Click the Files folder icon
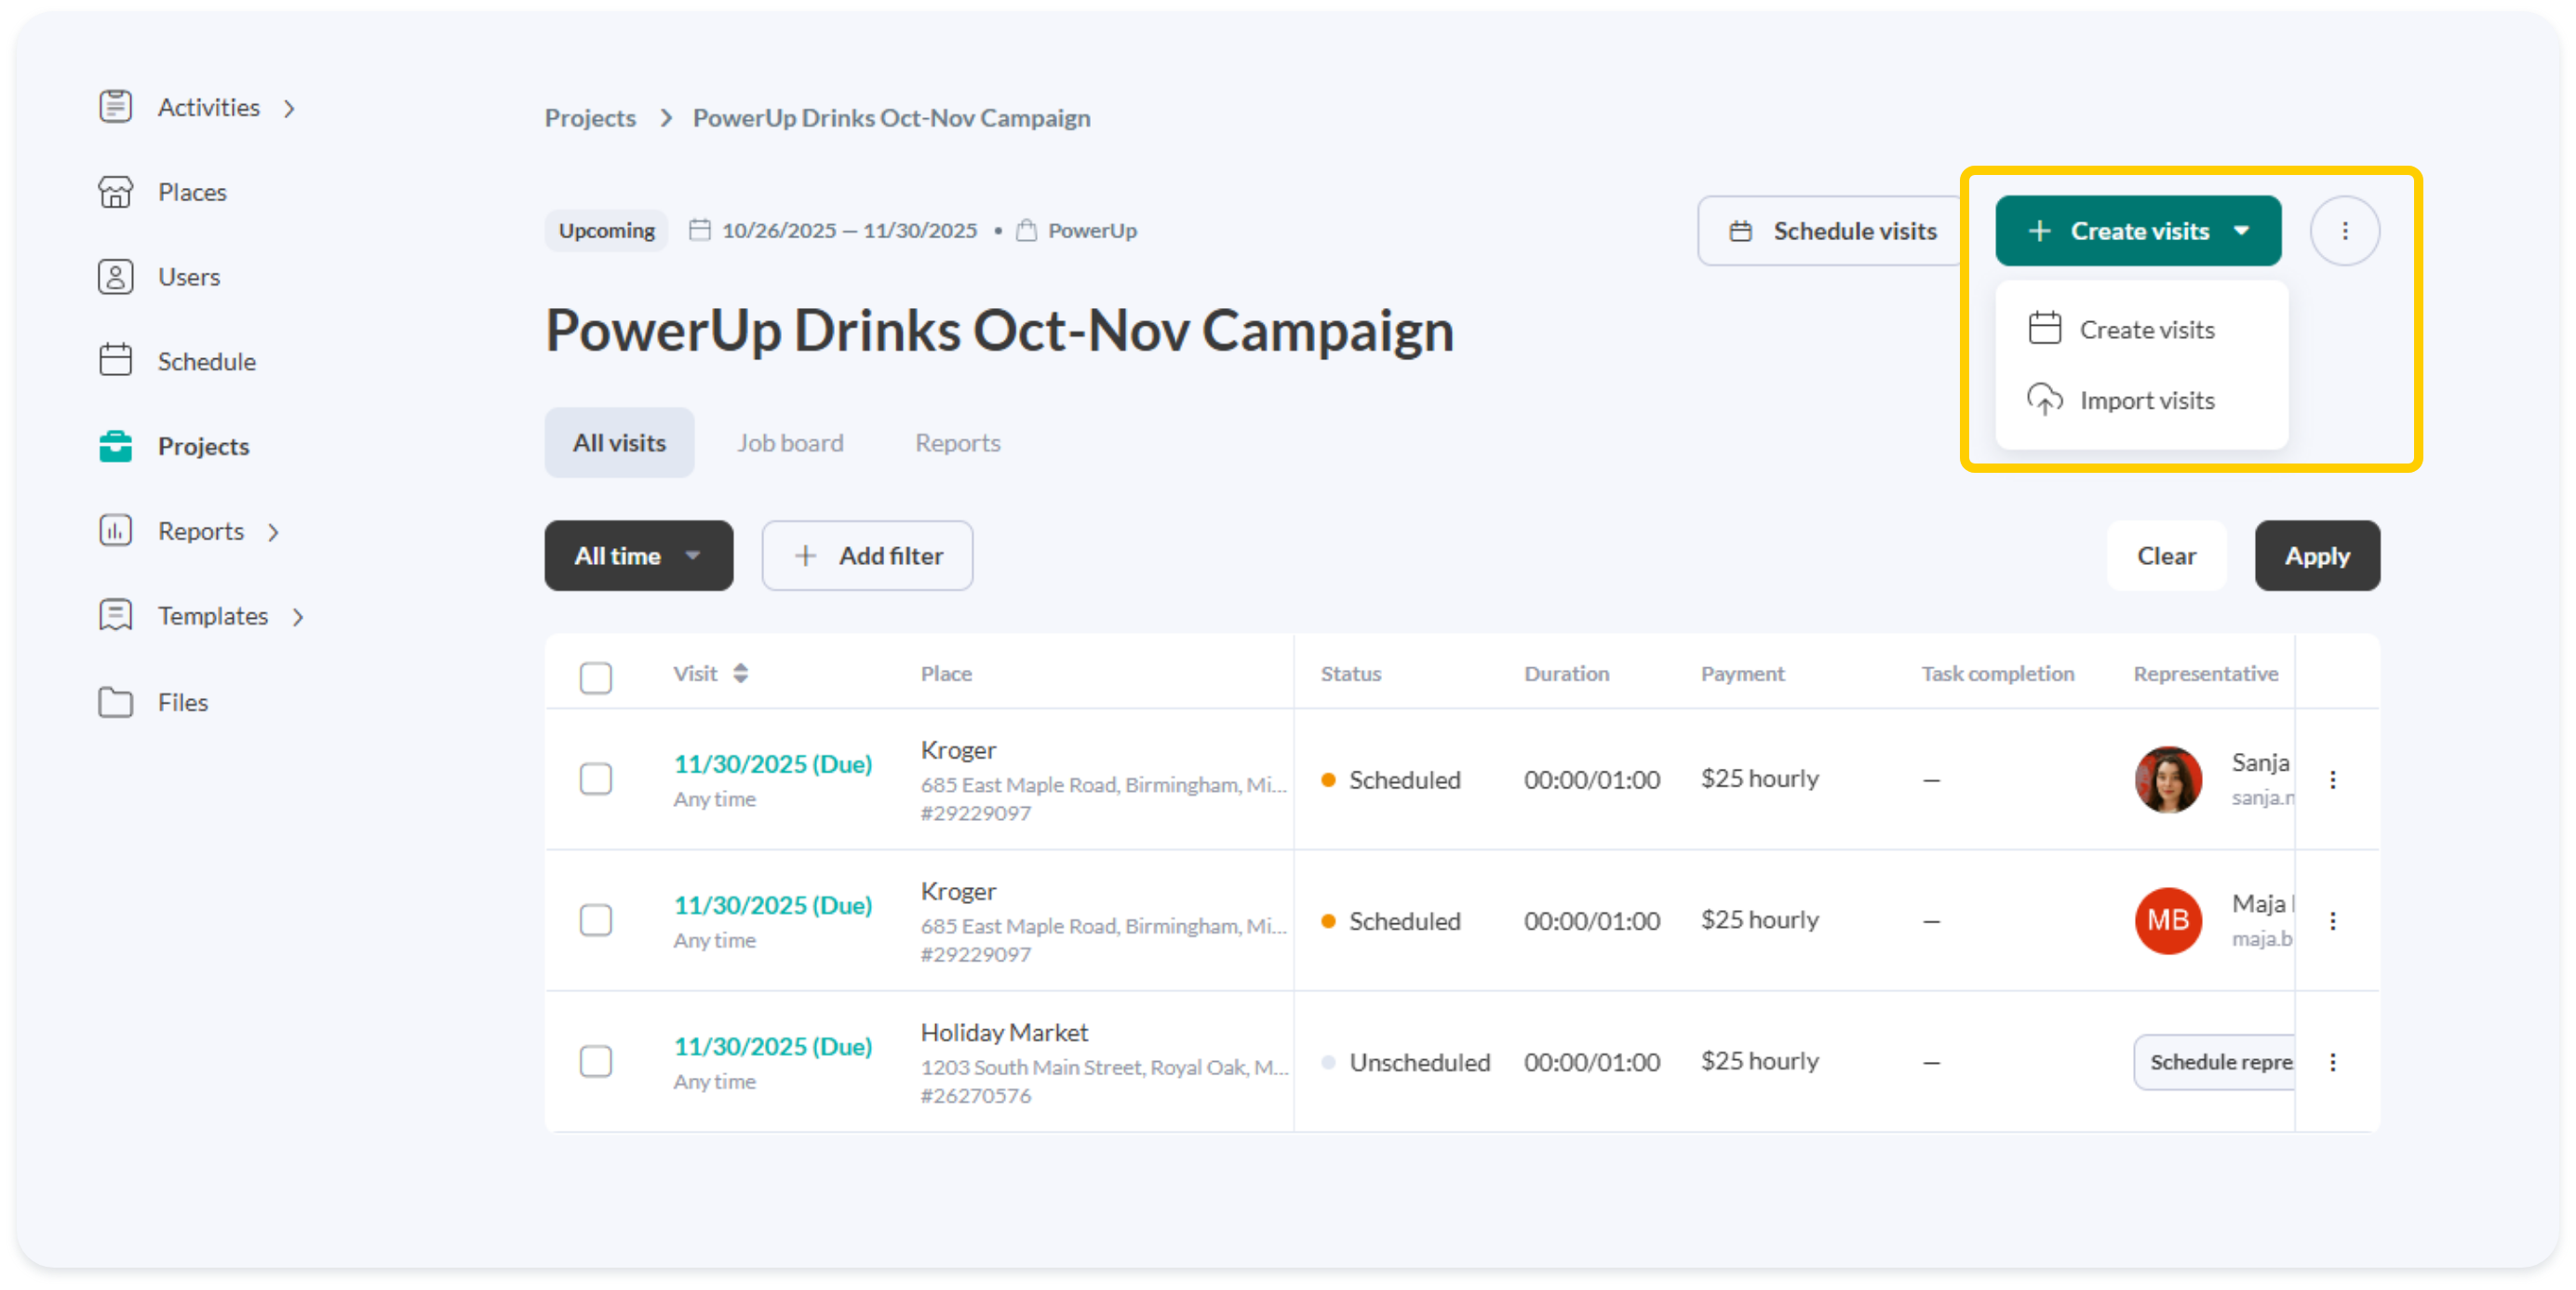2576x1290 pixels. point(115,702)
